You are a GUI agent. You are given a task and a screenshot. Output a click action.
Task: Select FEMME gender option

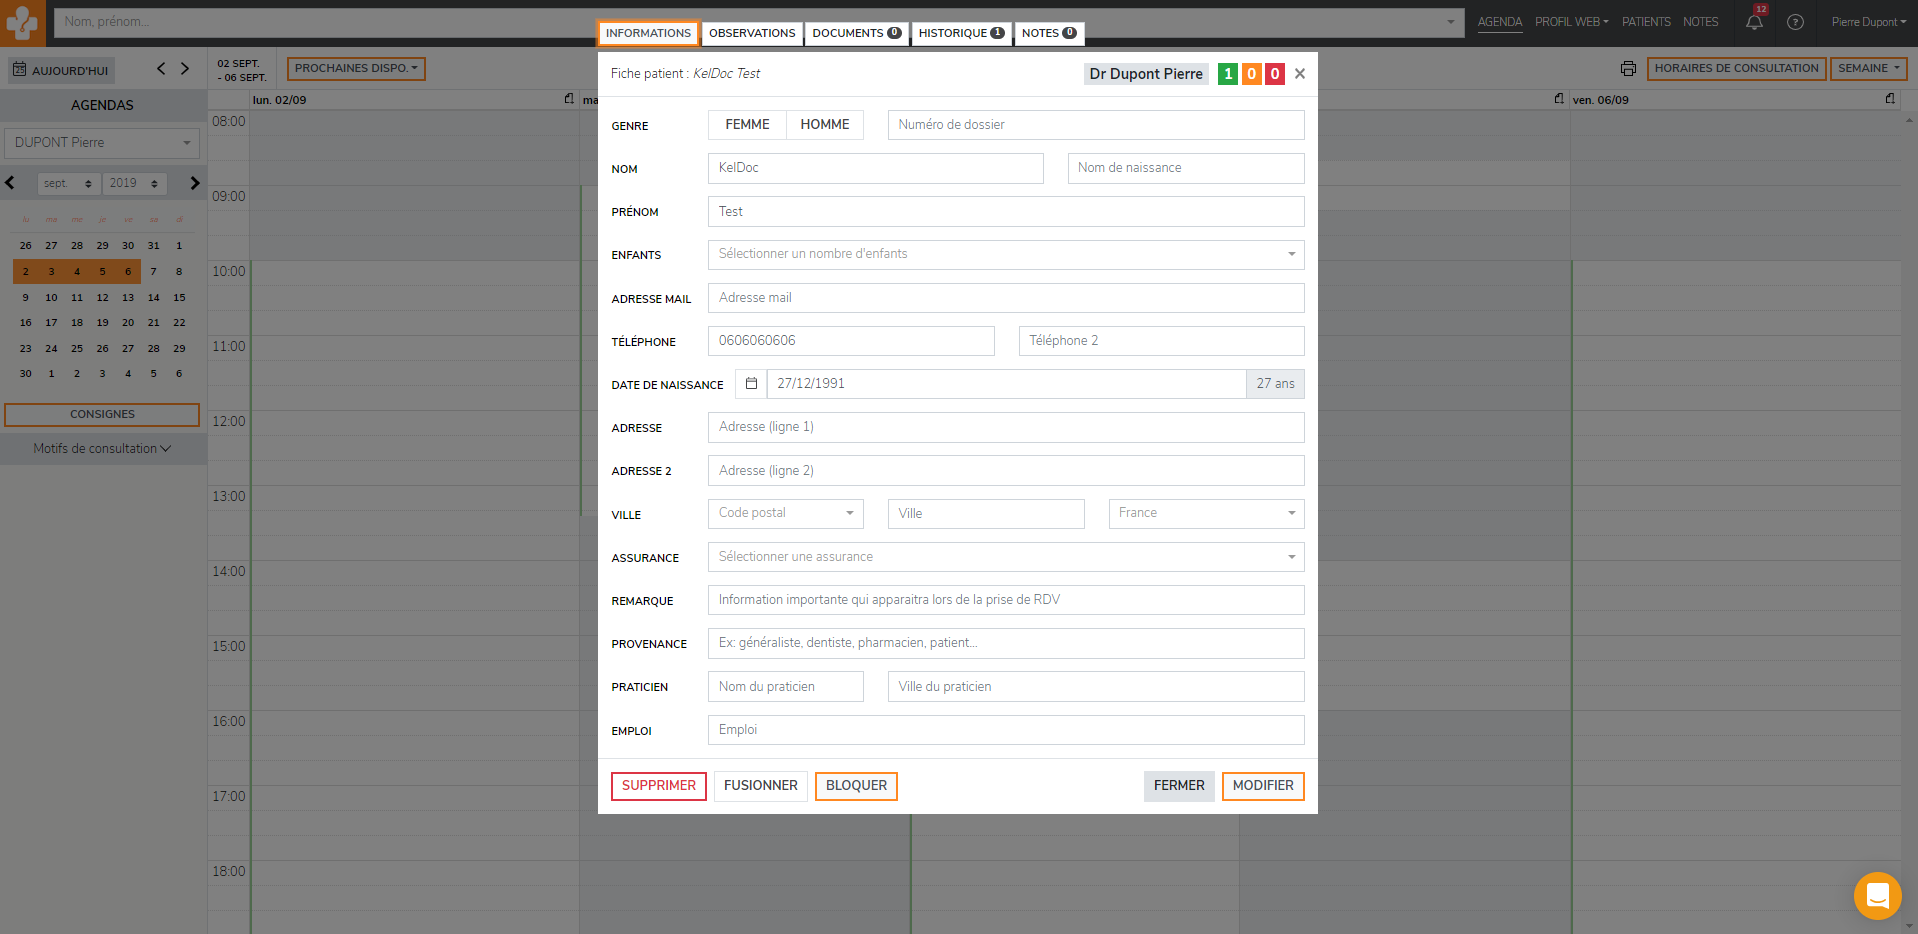tap(747, 125)
